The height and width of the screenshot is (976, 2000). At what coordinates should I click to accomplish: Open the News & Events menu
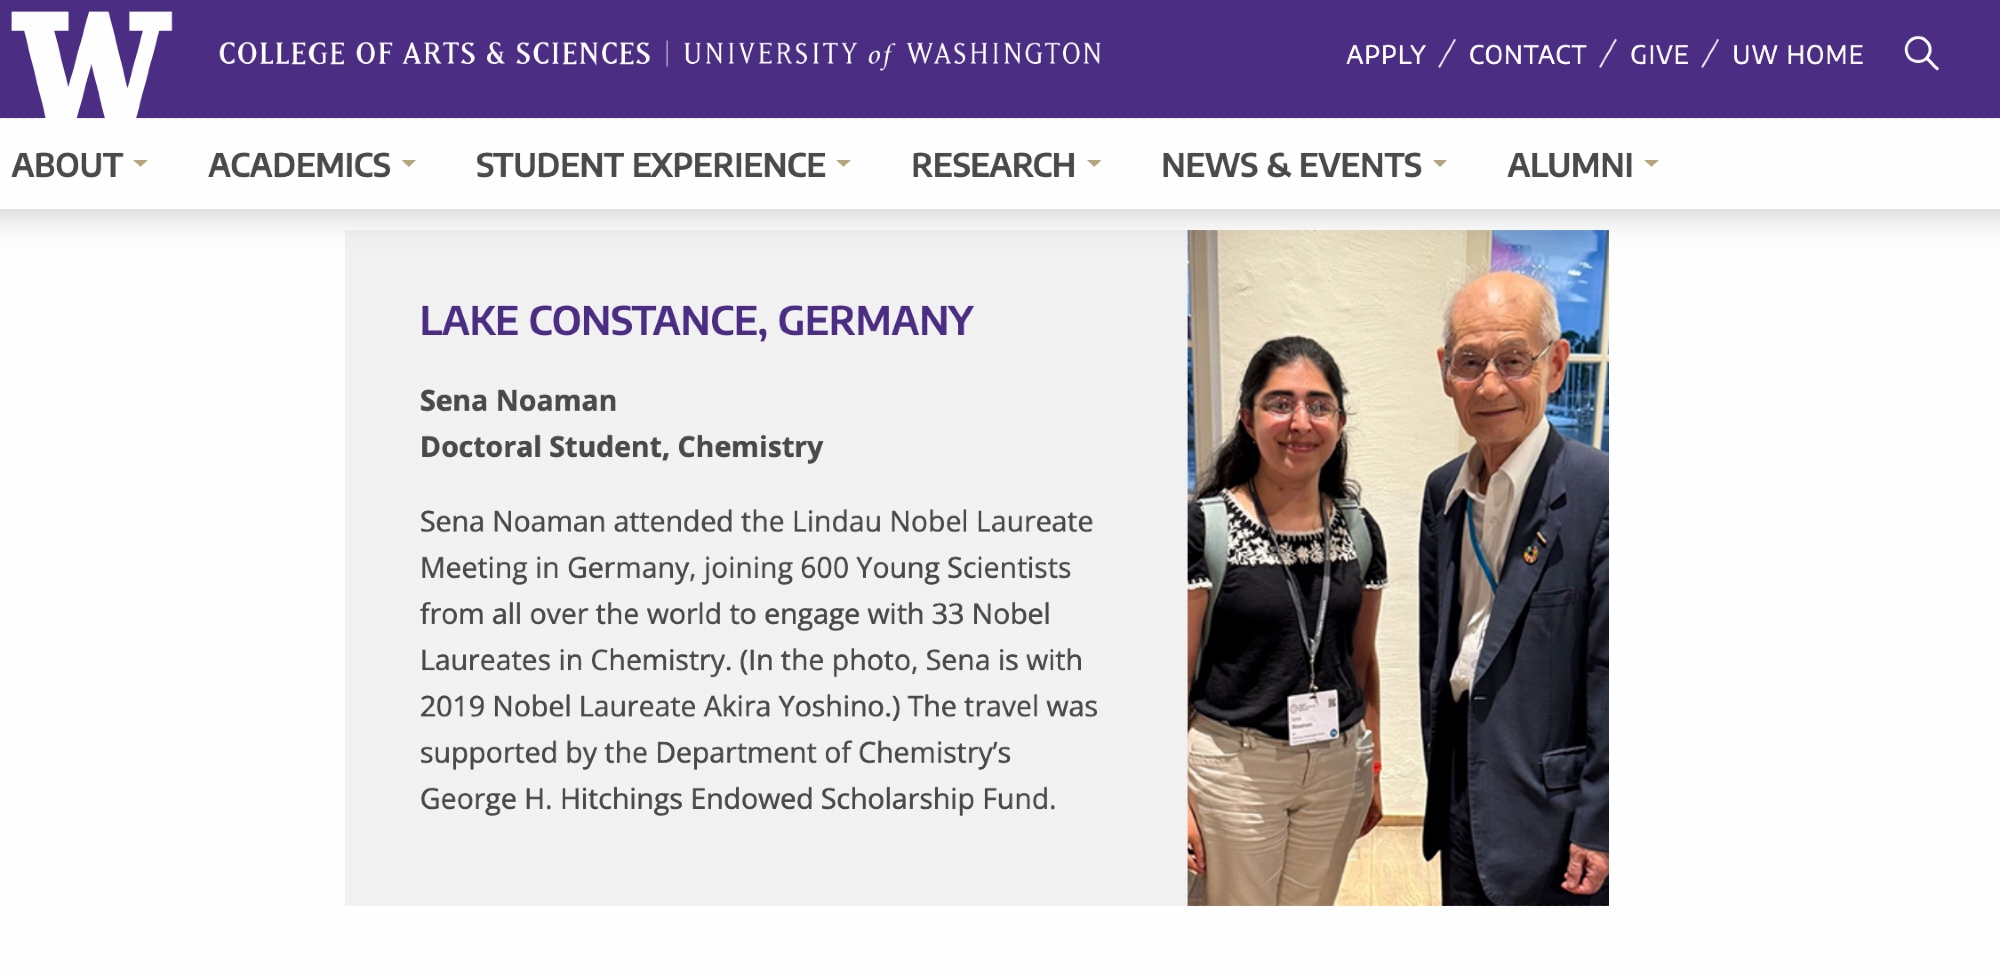point(1291,165)
